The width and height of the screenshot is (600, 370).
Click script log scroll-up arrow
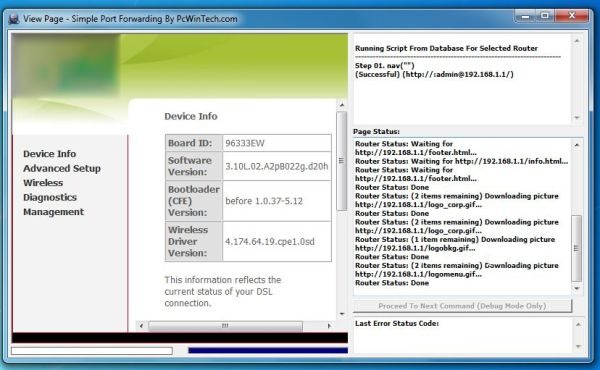577,41
